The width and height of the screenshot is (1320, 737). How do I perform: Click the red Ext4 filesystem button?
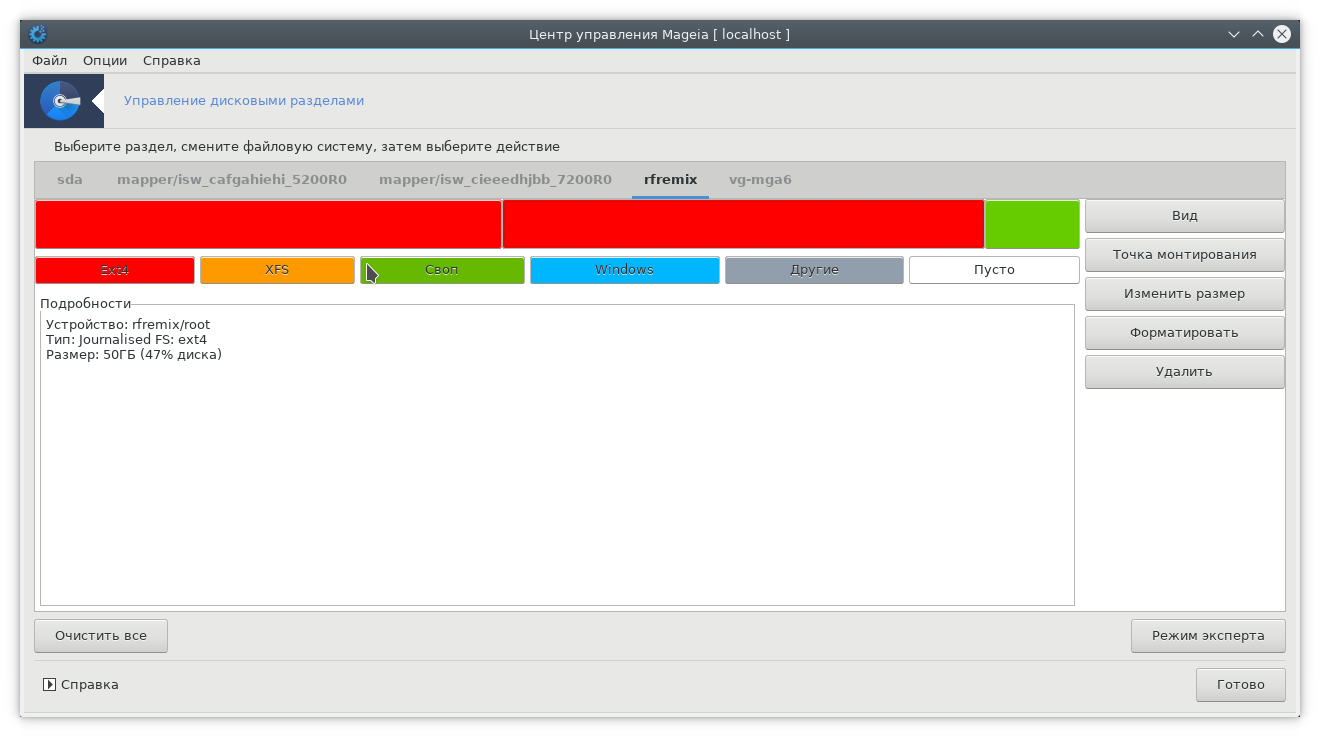click(115, 270)
